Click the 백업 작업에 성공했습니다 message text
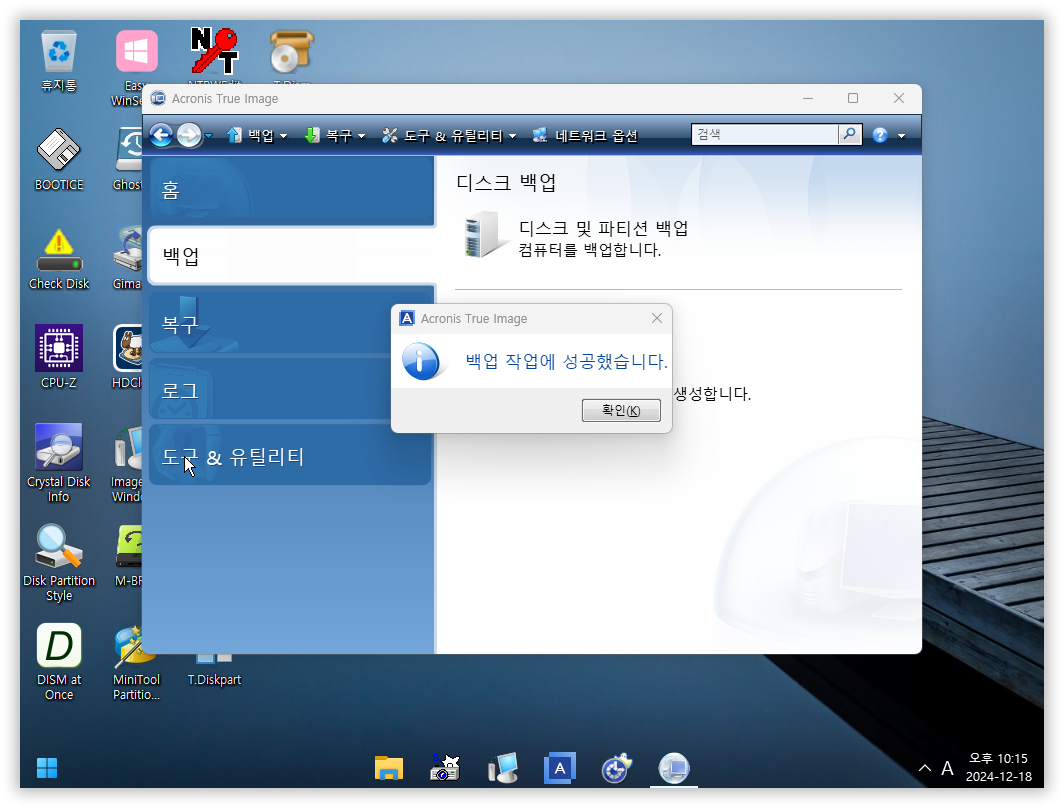The width and height of the screenshot is (1064, 808). coord(566,361)
